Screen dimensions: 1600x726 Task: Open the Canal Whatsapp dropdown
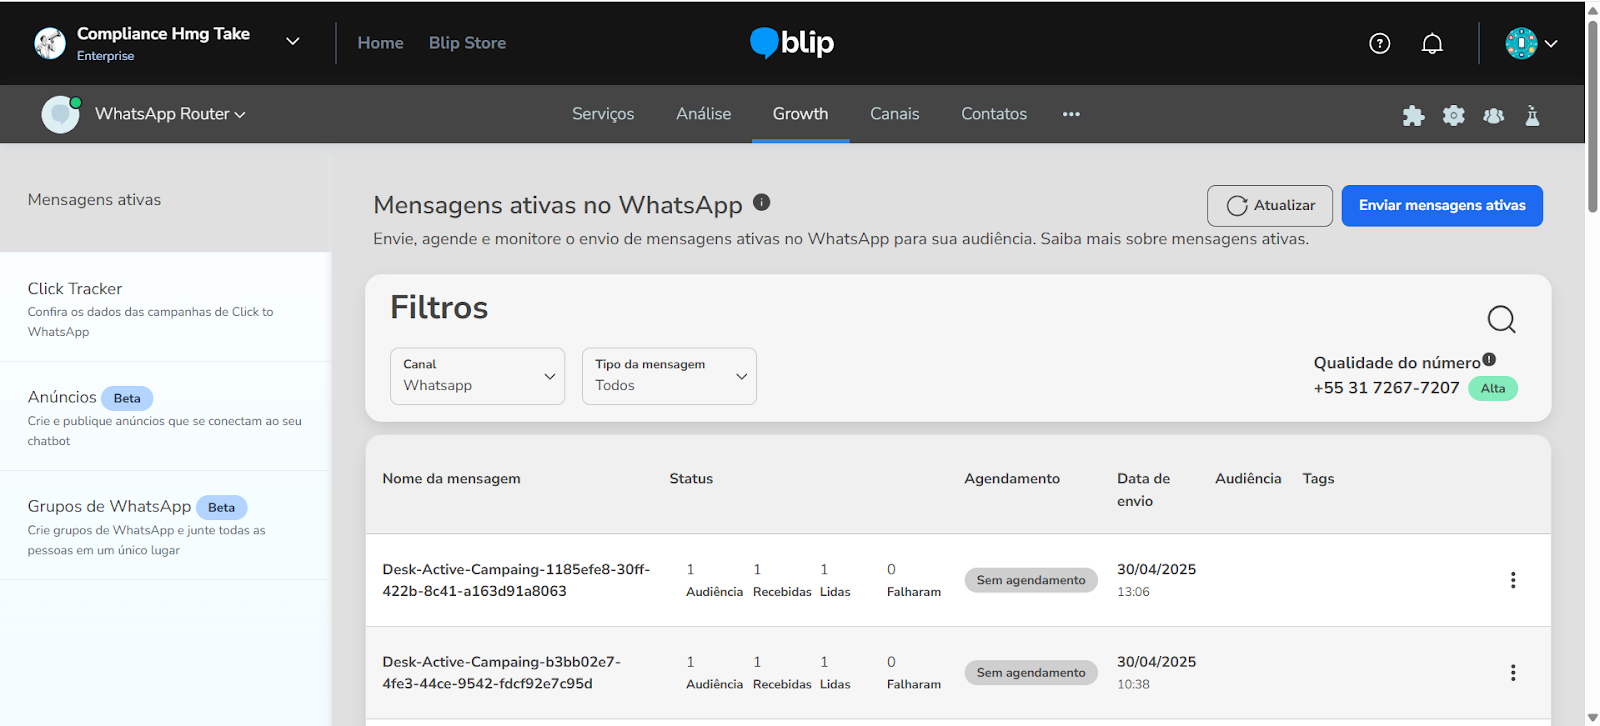[477, 376]
